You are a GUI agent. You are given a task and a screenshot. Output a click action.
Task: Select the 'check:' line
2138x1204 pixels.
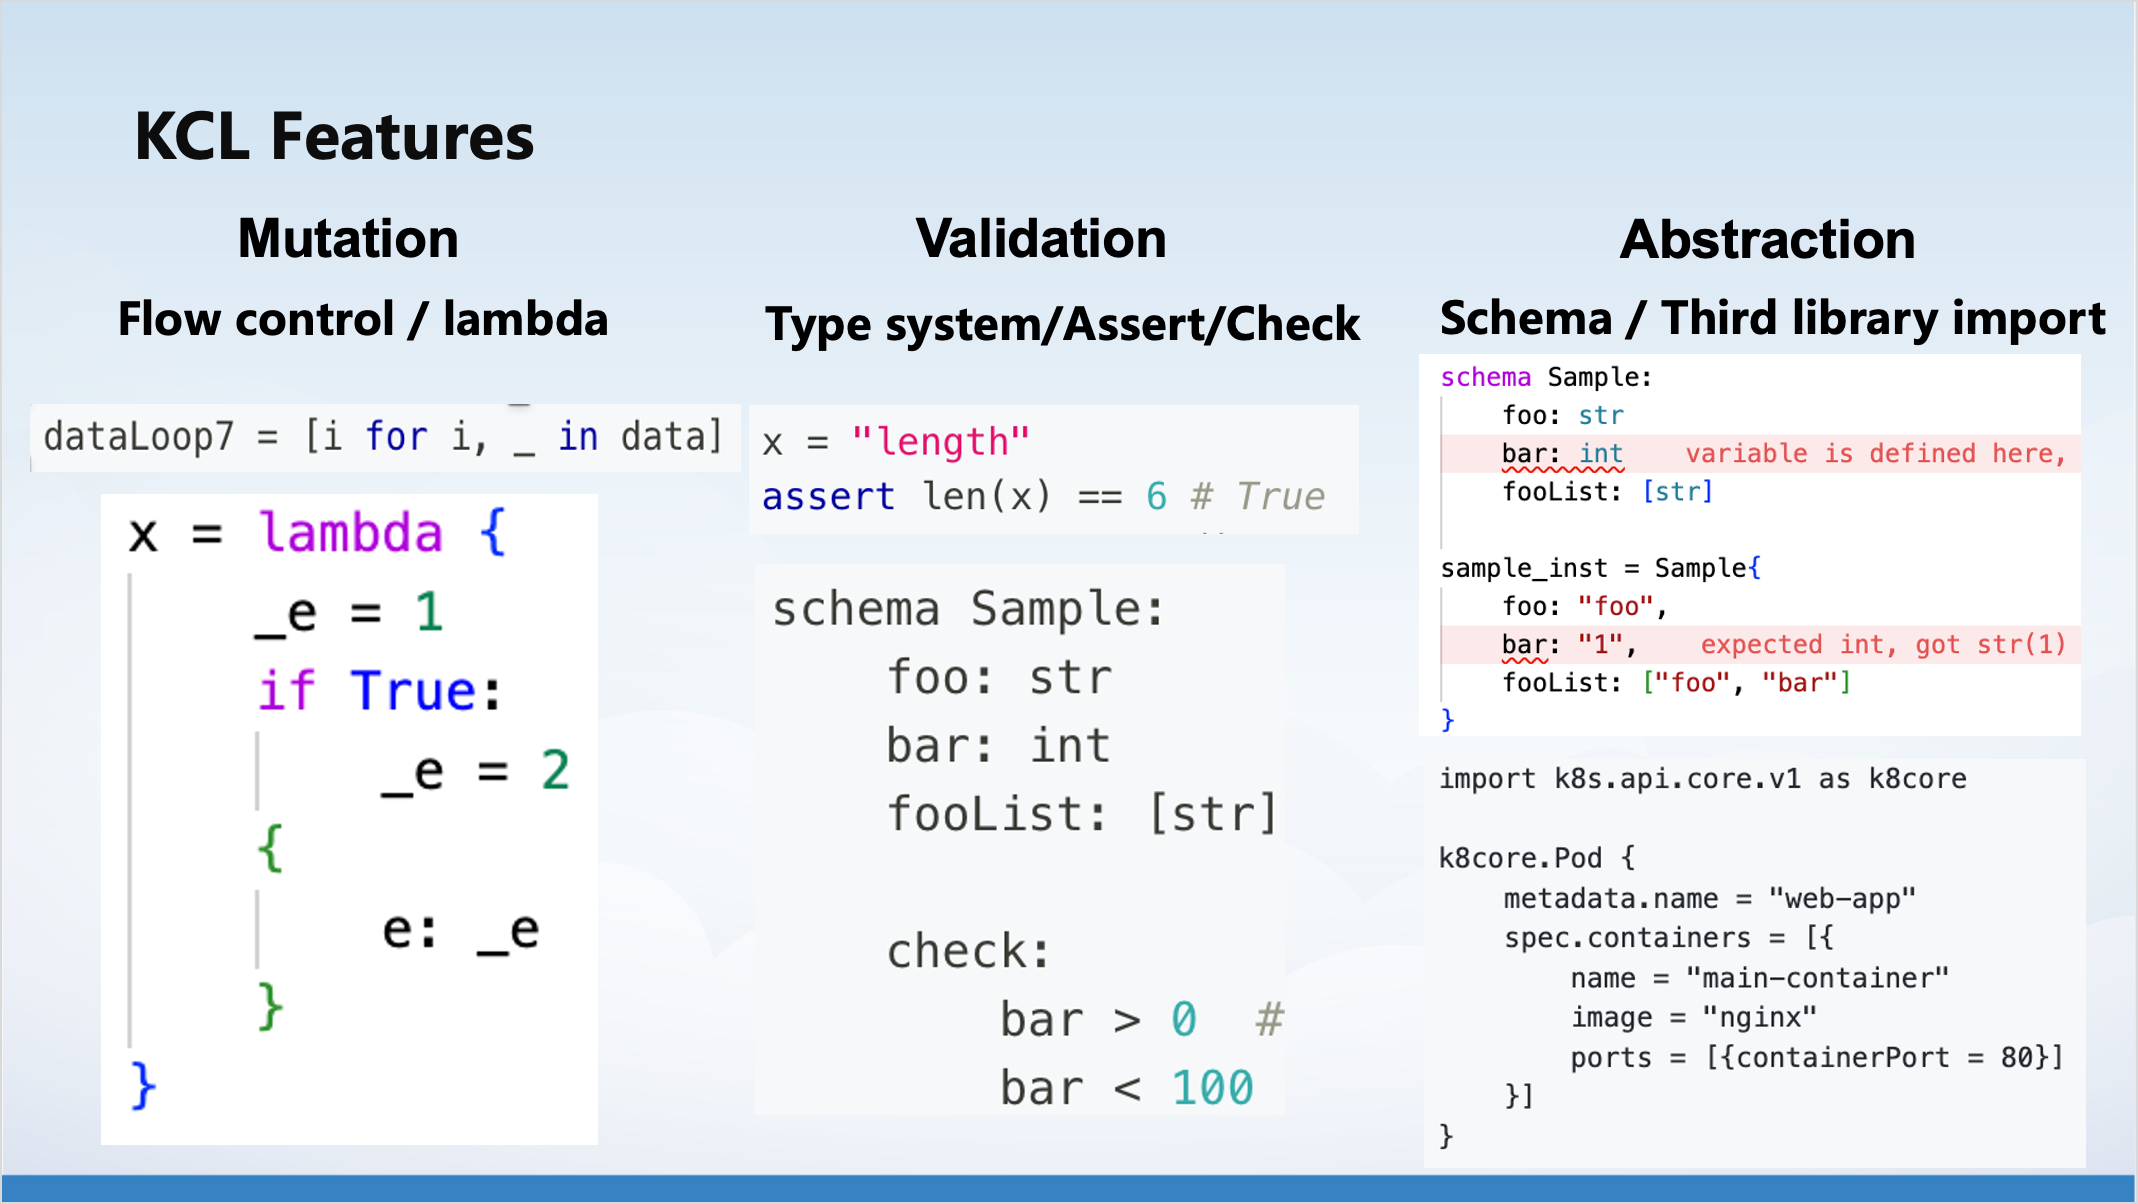pyautogui.click(x=969, y=950)
